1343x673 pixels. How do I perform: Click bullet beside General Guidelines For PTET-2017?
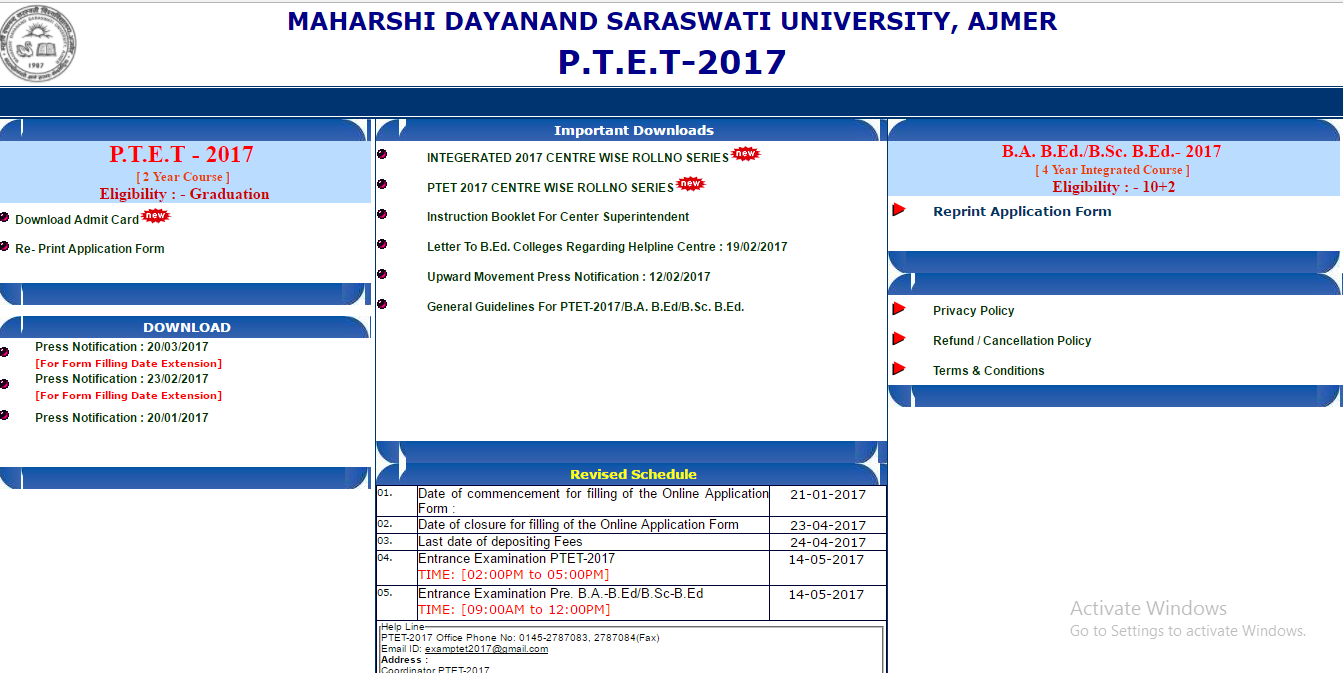coord(382,304)
